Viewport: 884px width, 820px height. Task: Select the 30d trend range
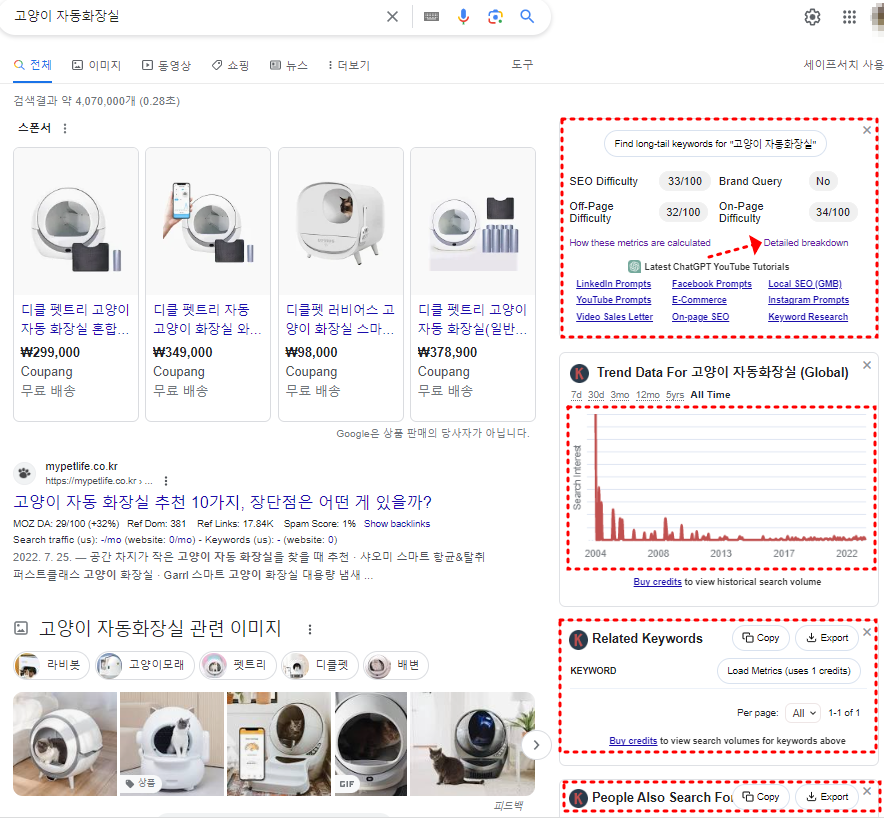point(596,395)
